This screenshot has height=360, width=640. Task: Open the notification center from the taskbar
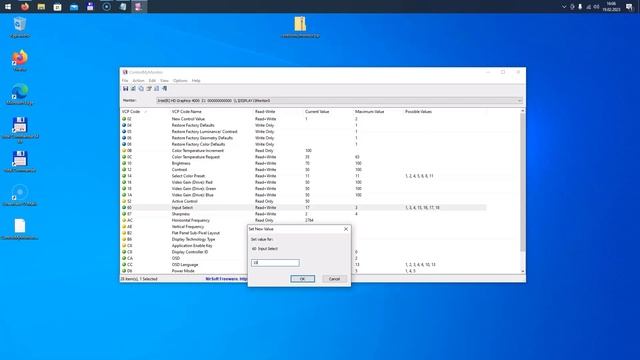[x=629, y=7]
